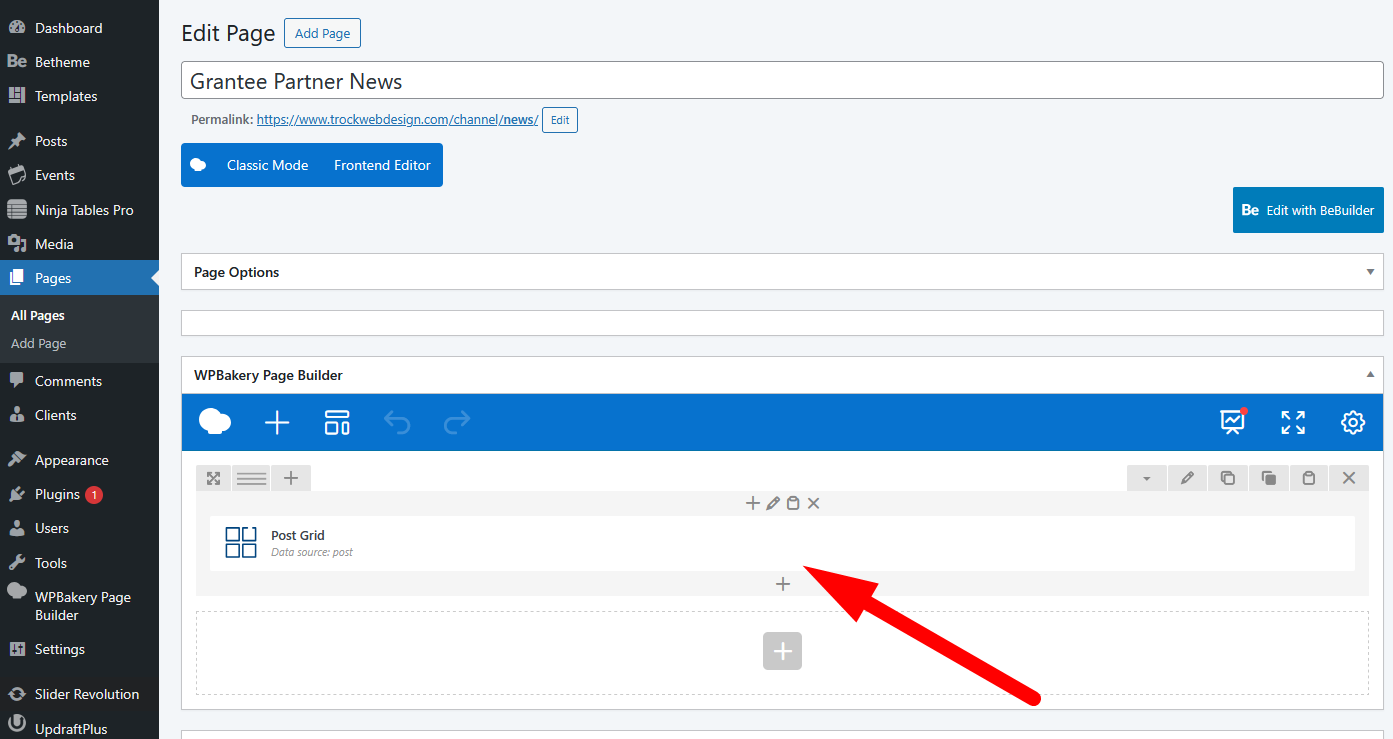Screen dimensions: 1393x739
Task: Clone this row
Action: [x=1268, y=478]
